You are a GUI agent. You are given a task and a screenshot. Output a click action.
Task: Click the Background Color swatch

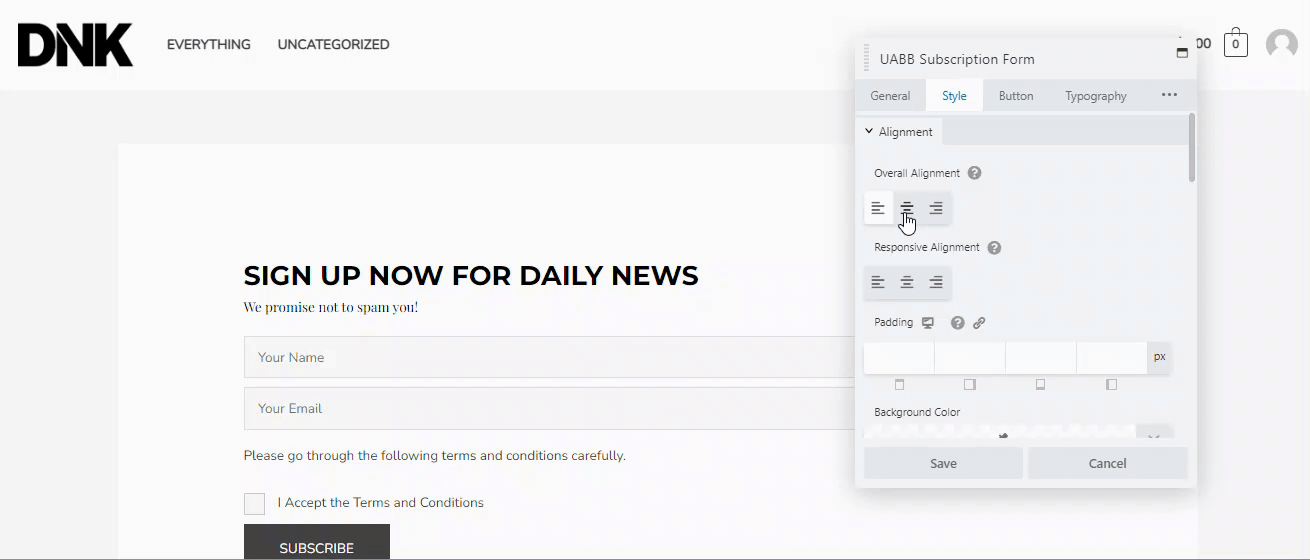pos(1000,434)
